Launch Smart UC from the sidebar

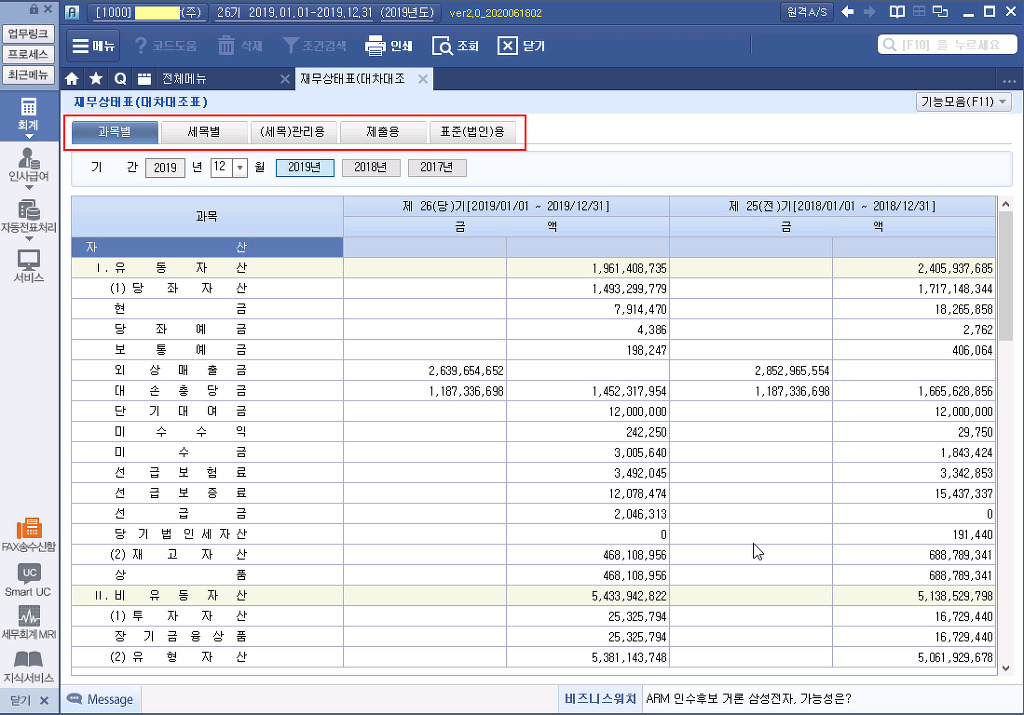click(x=28, y=579)
